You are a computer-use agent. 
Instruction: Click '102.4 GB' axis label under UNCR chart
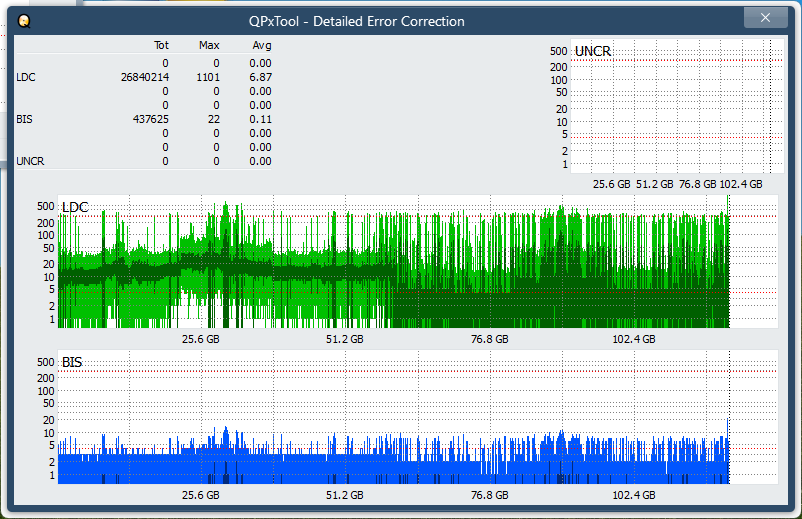[741, 184]
